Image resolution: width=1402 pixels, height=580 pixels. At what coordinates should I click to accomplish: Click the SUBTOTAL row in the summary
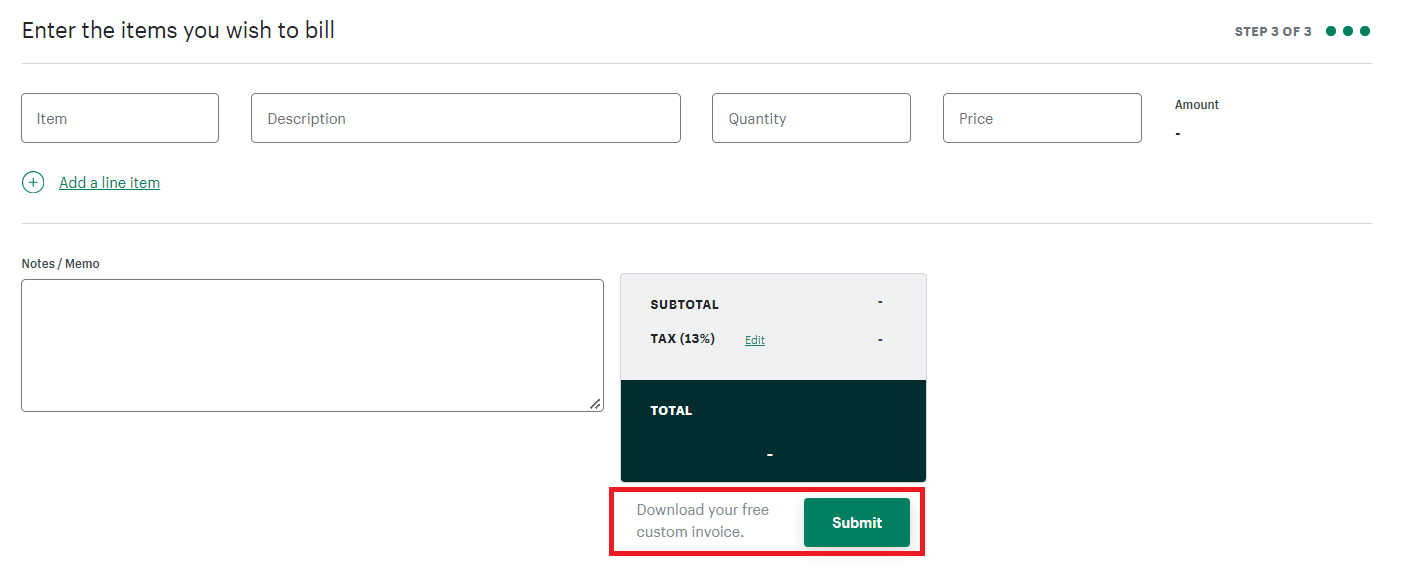point(772,303)
